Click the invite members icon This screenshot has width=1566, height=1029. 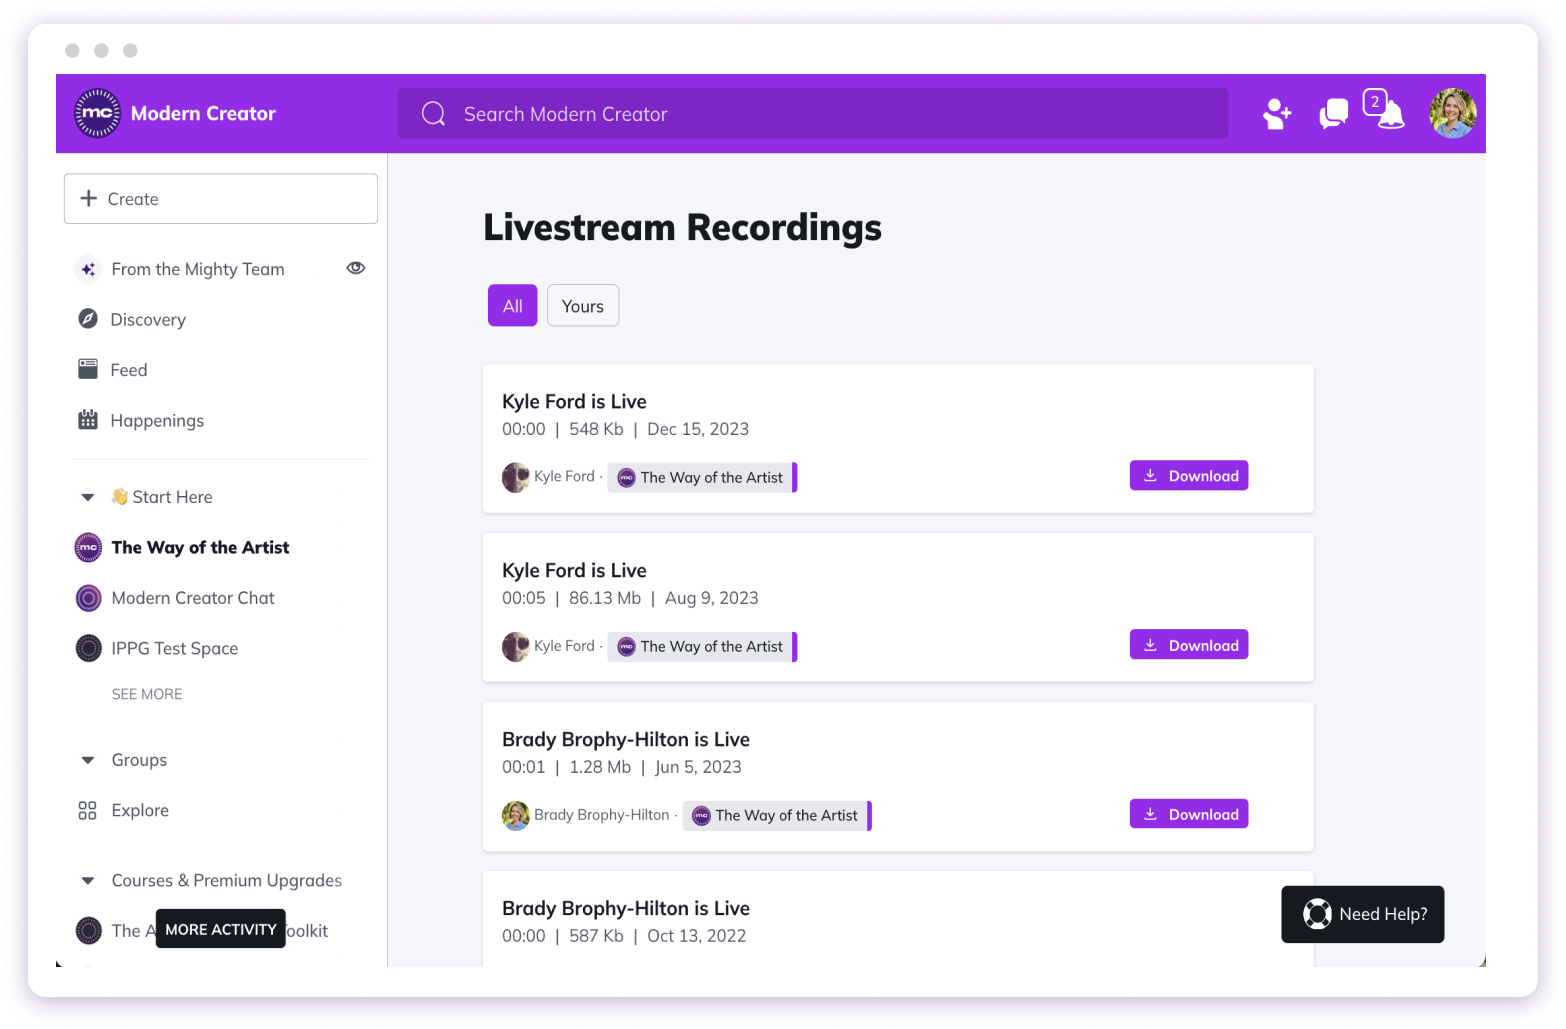1276,113
